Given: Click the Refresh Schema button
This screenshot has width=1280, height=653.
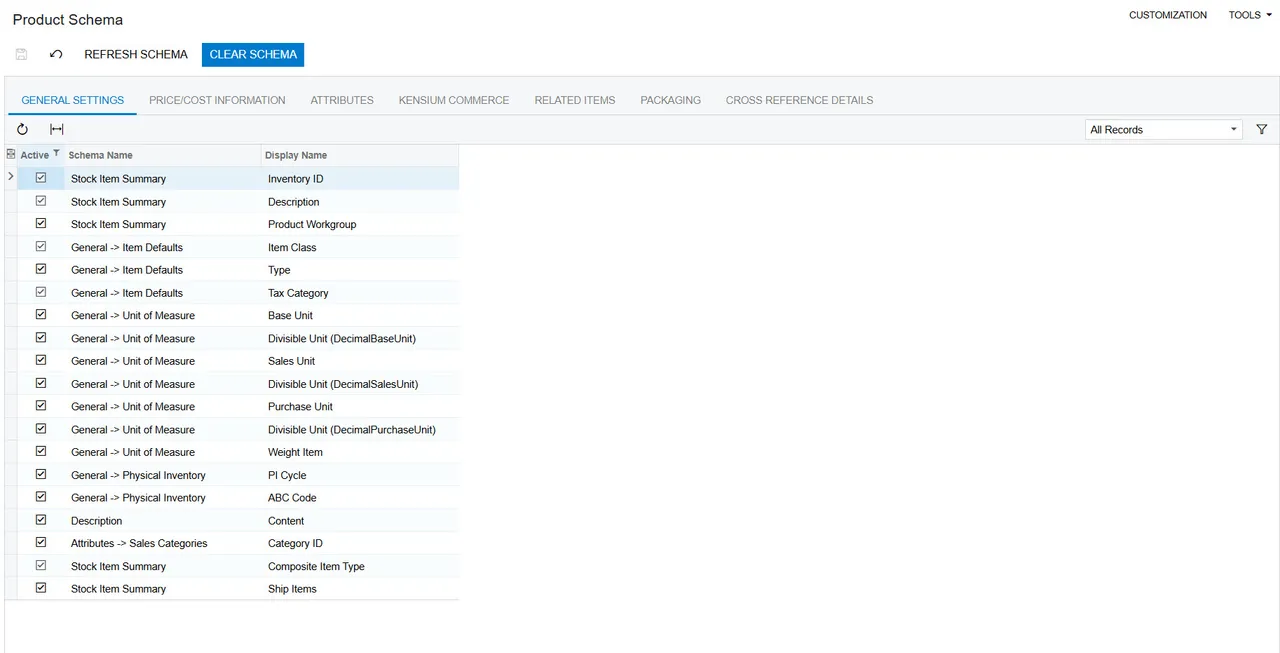Looking at the screenshot, I should pos(136,54).
